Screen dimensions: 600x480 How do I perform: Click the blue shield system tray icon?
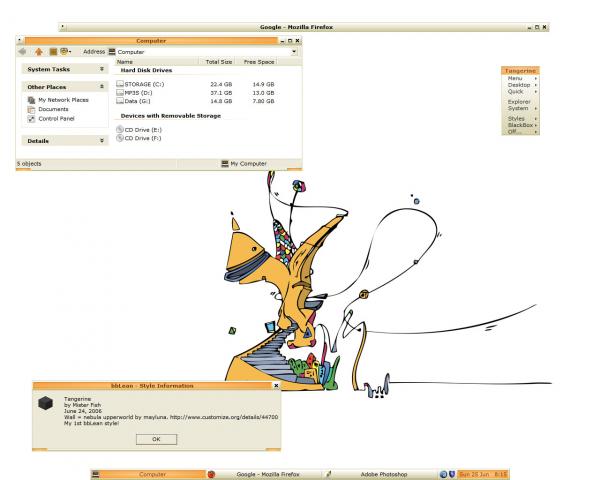[452, 474]
